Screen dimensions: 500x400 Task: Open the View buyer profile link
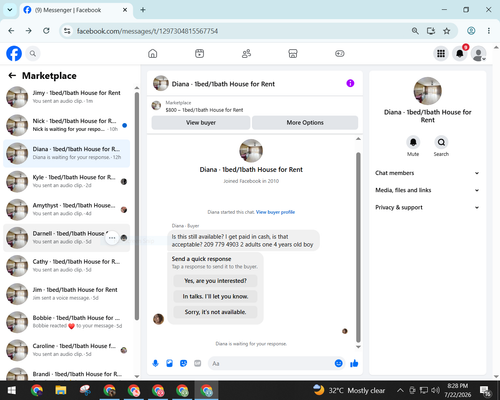(x=275, y=212)
